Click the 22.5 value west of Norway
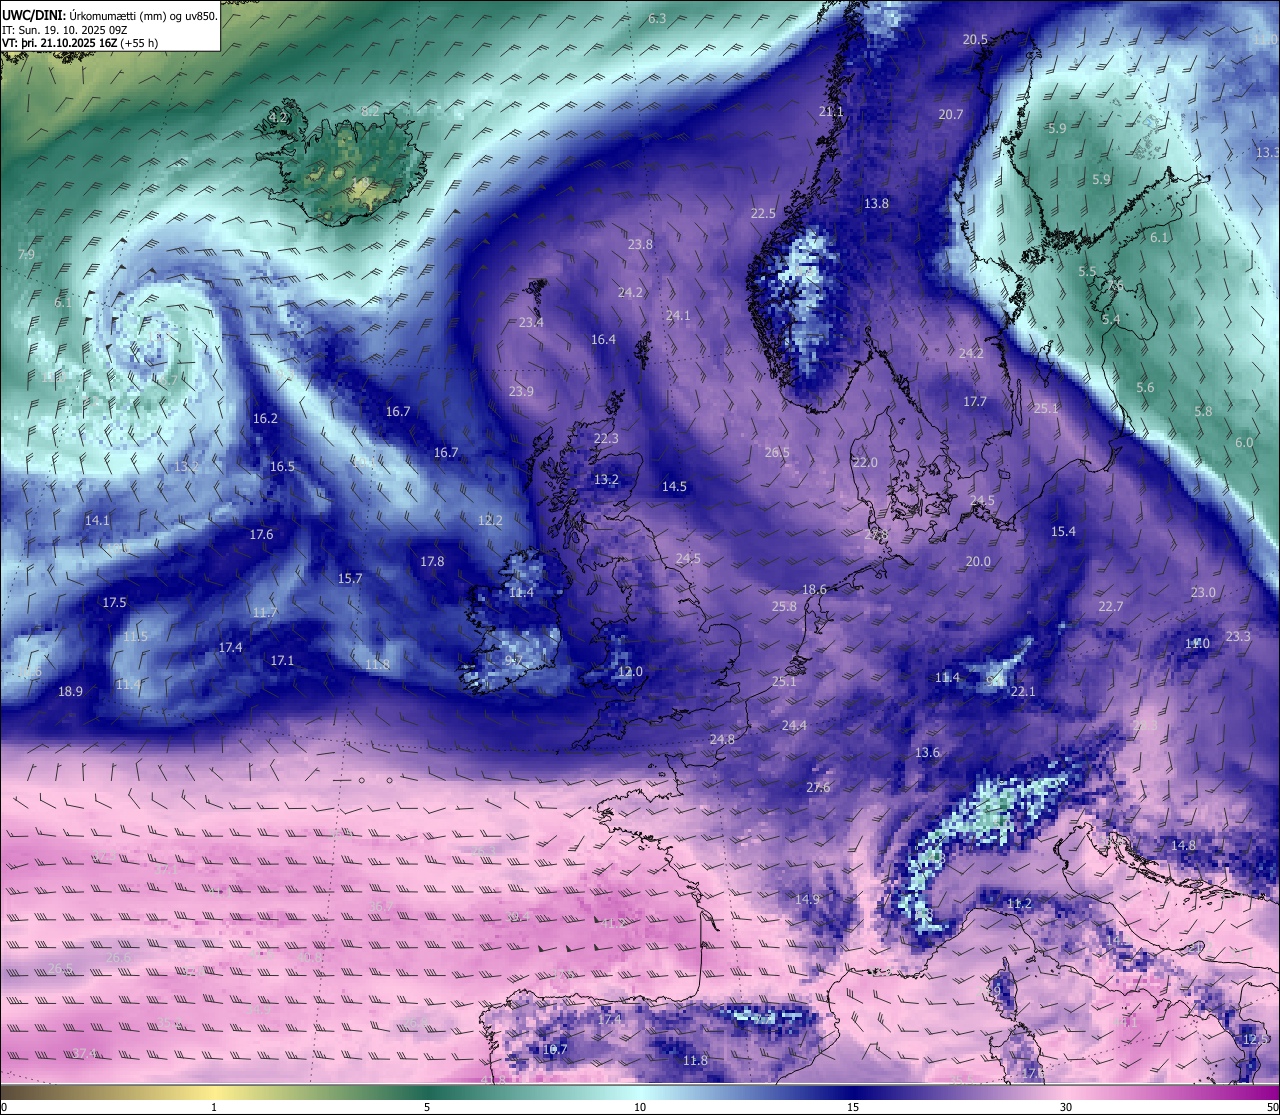This screenshot has width=1280, height=1115. (763, 213)
